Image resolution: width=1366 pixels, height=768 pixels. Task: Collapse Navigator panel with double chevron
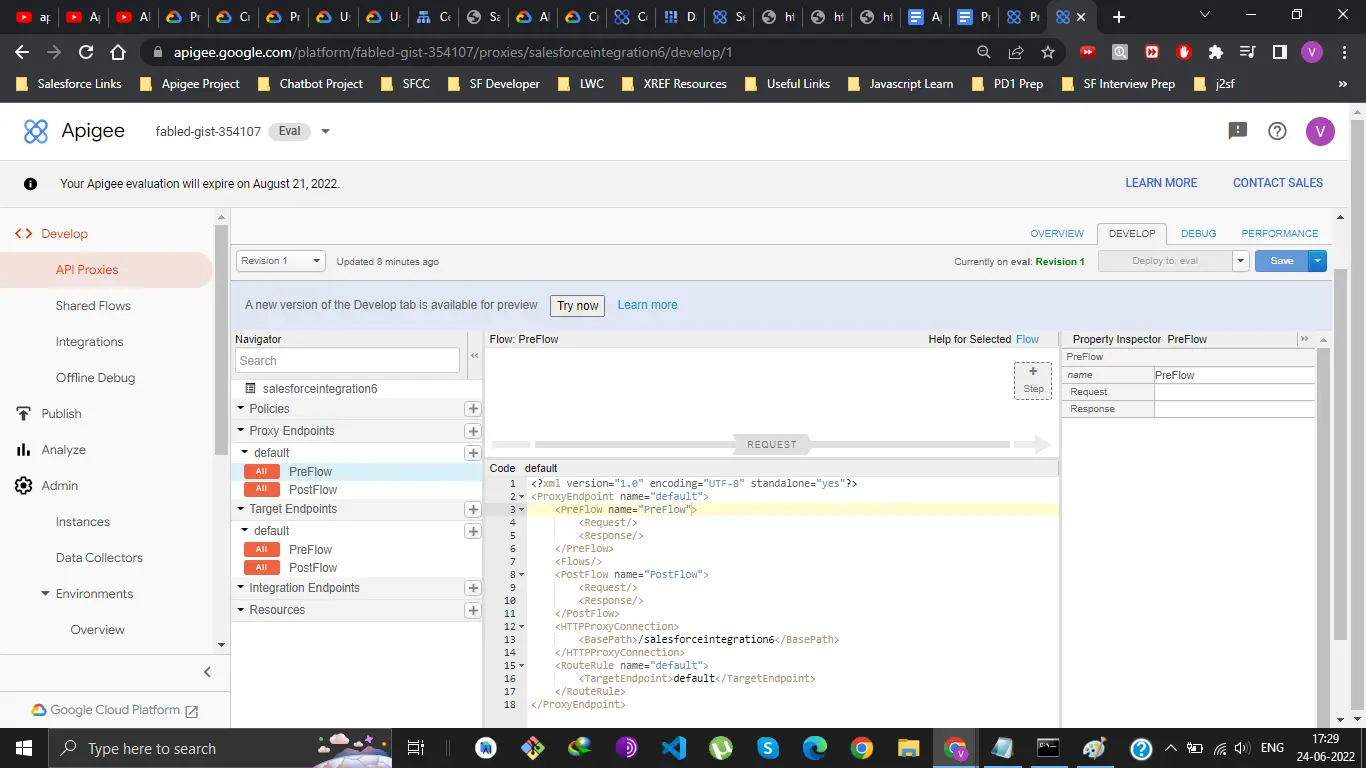coord(474,356)
